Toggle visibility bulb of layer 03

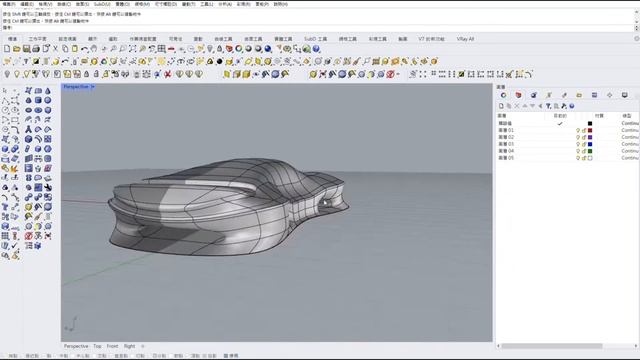click(578, 144)
